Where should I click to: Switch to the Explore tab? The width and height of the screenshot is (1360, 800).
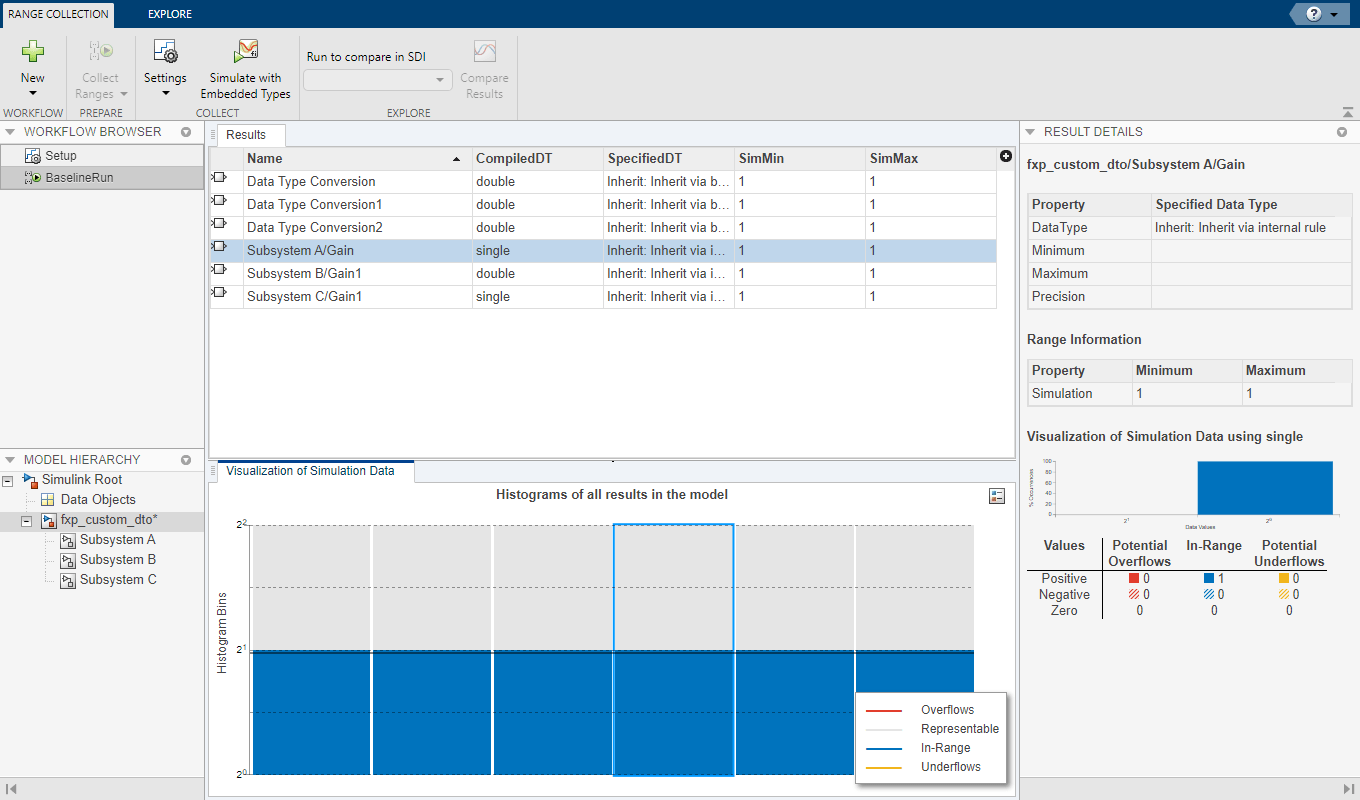169,14
